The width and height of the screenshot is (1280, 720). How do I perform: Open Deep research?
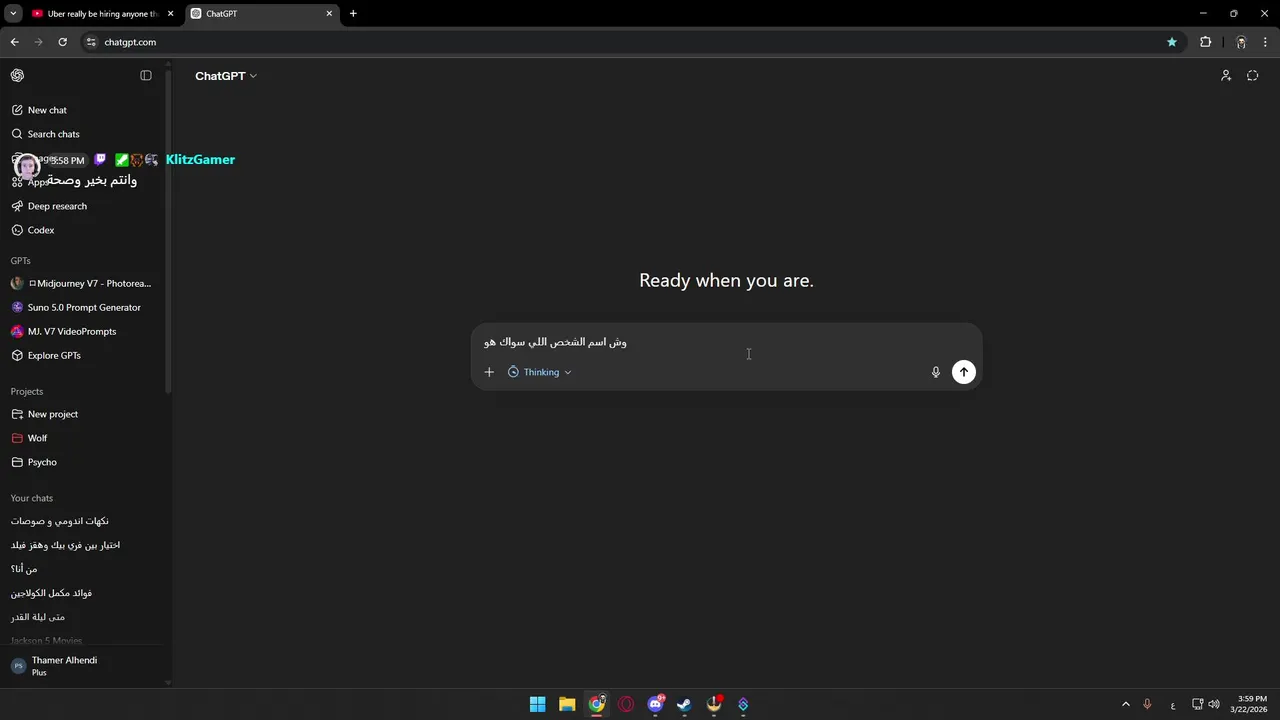[x=84, y=206]
